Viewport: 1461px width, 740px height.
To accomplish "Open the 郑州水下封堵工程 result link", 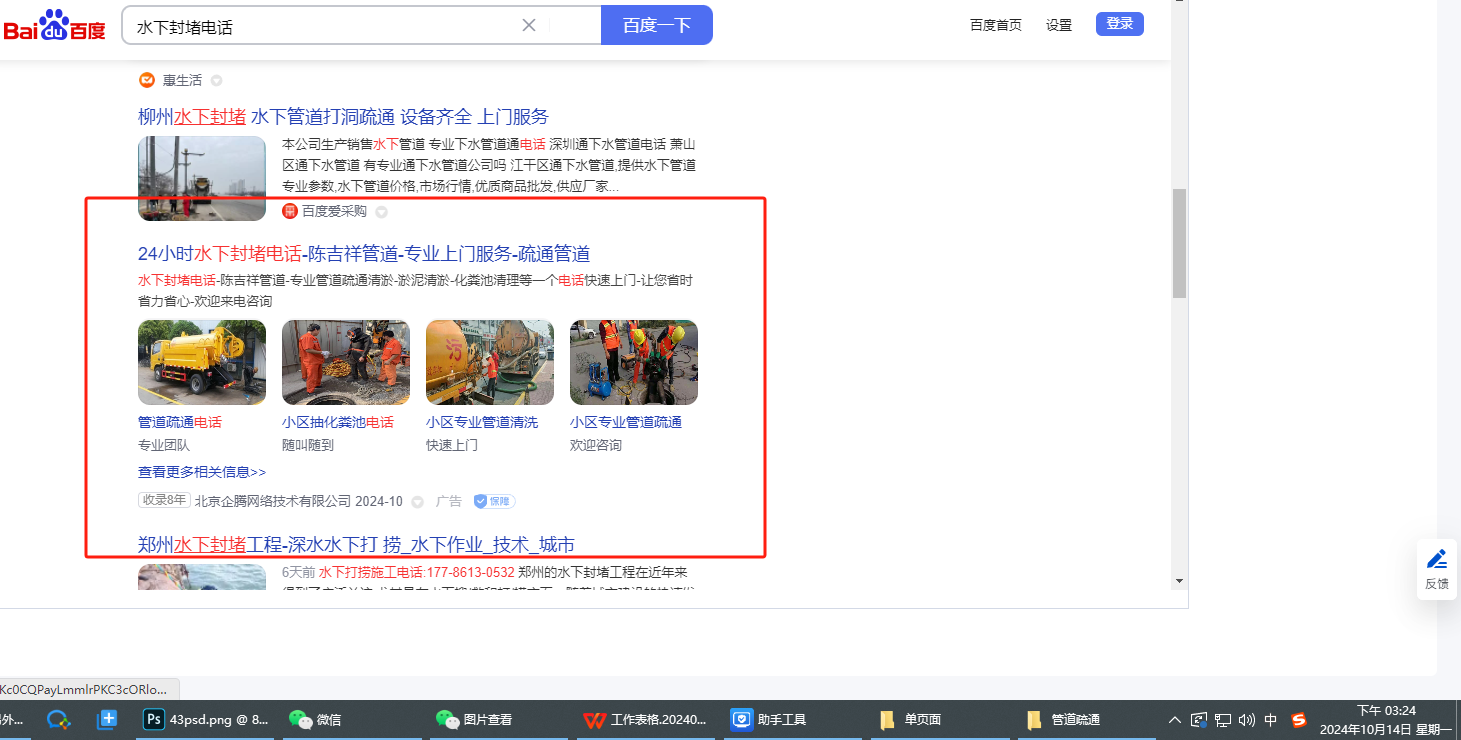I will pos(356,544).
